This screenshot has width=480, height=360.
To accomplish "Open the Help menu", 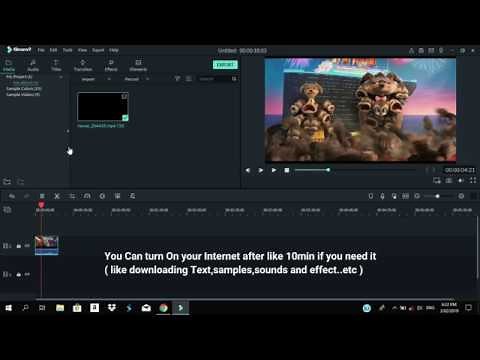I will (114, 50).
